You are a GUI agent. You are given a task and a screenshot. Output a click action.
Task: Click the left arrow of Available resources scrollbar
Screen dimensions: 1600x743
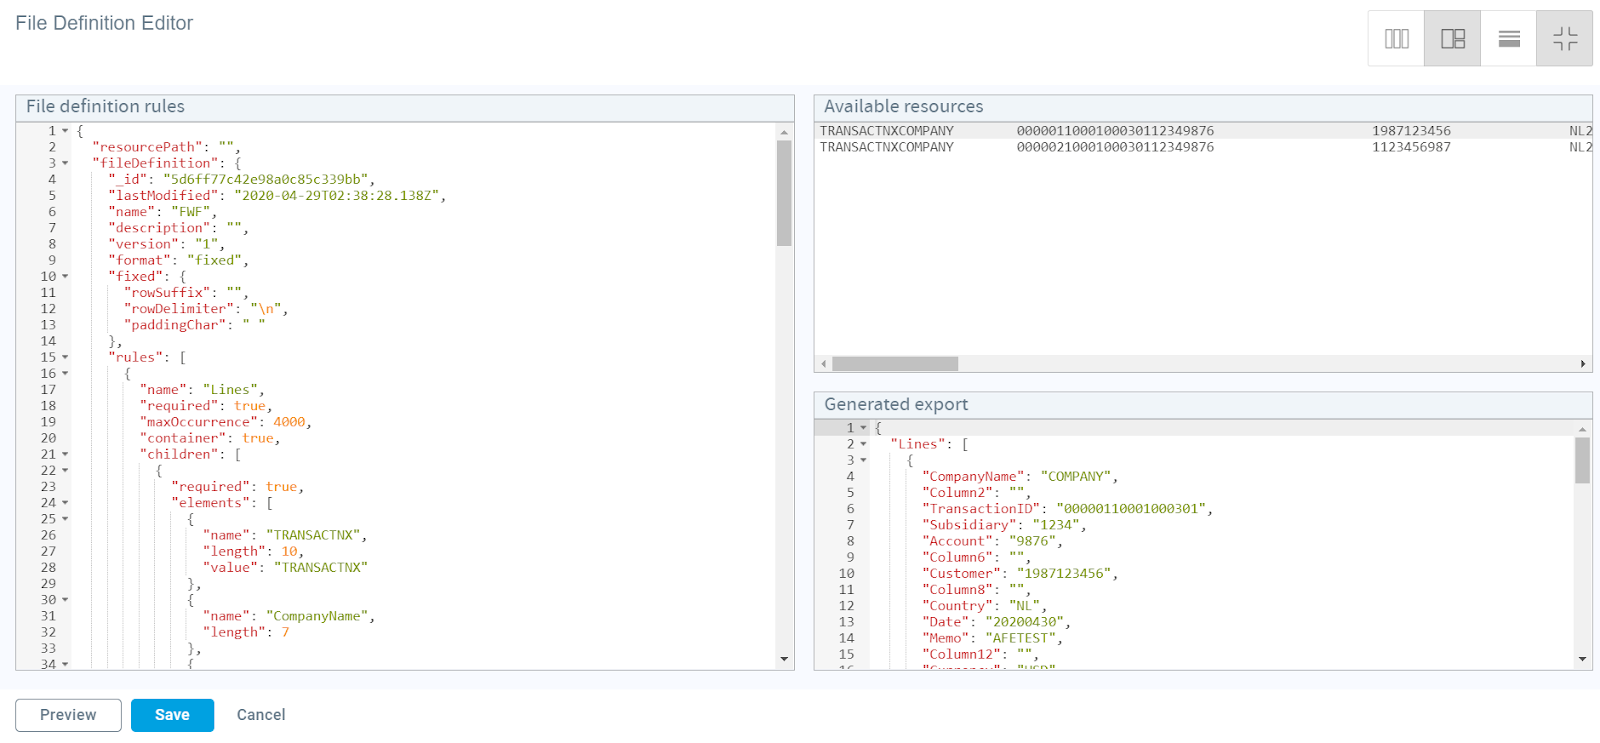(824, 364)
